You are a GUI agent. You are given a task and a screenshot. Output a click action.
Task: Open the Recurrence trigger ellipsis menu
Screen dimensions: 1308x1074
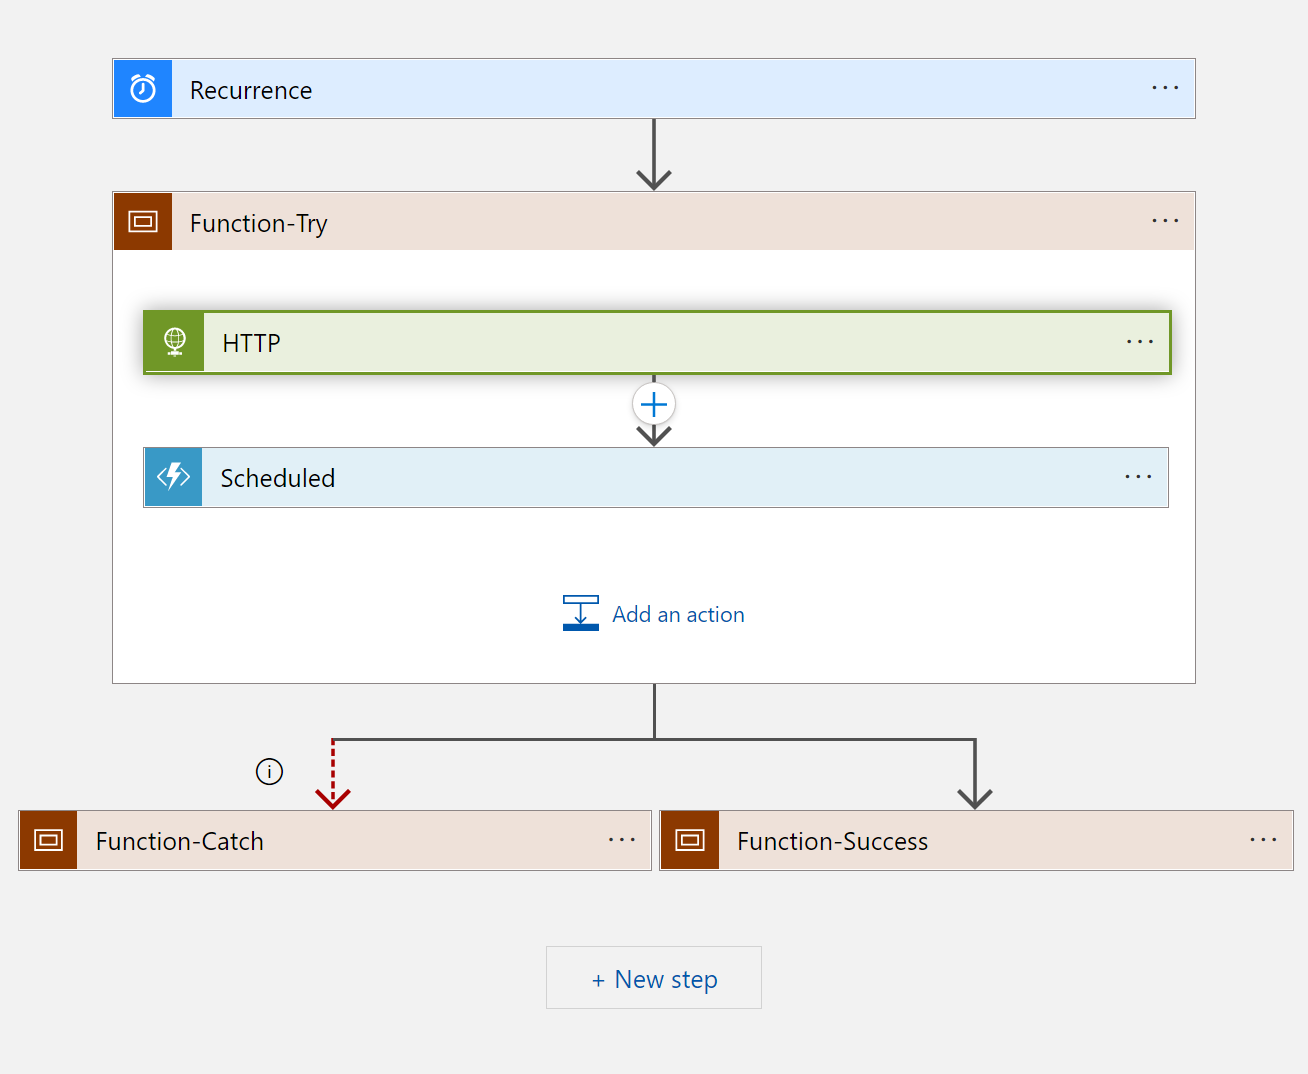[x=1164, y=88]
